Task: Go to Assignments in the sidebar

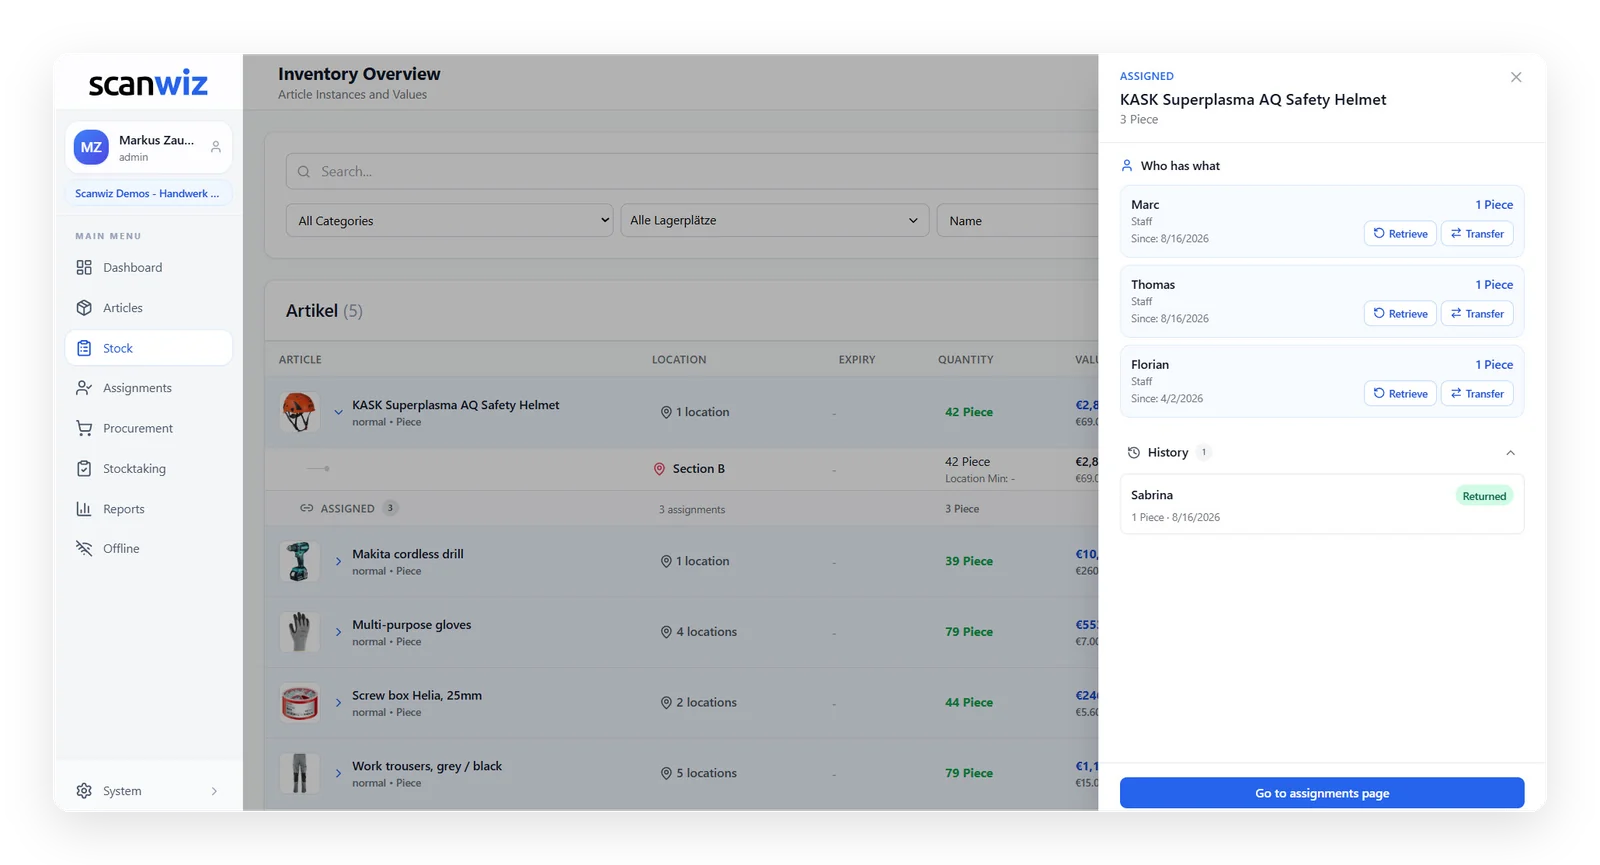Action: (x=148, y=388)
